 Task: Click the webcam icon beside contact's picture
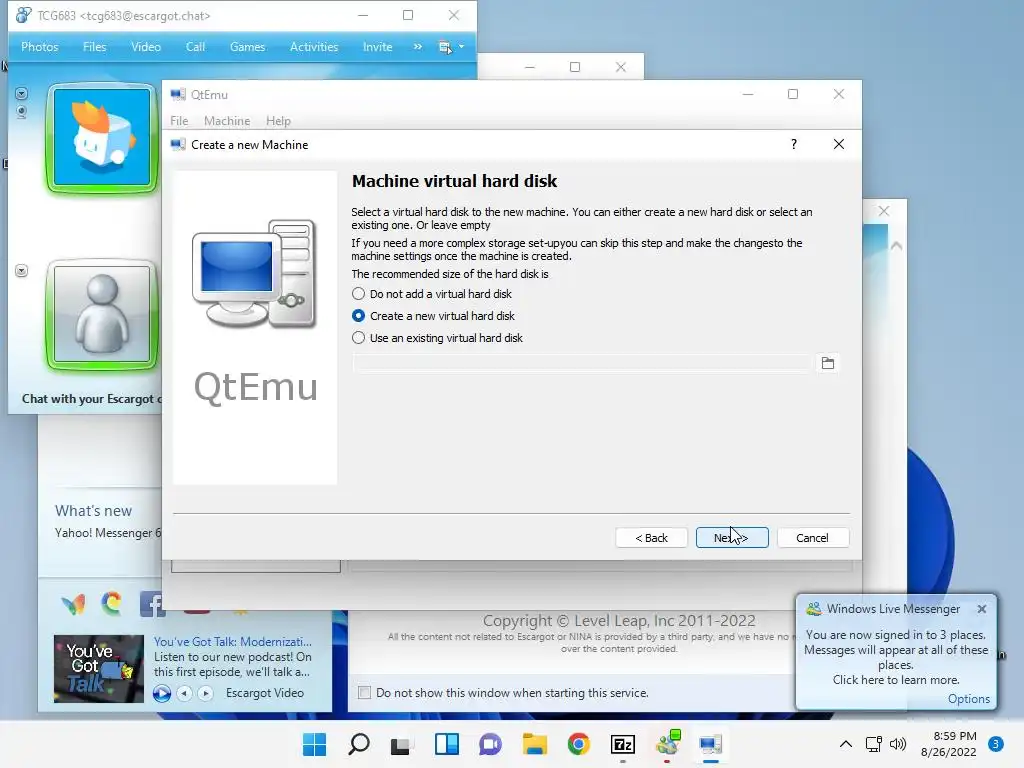22,112
